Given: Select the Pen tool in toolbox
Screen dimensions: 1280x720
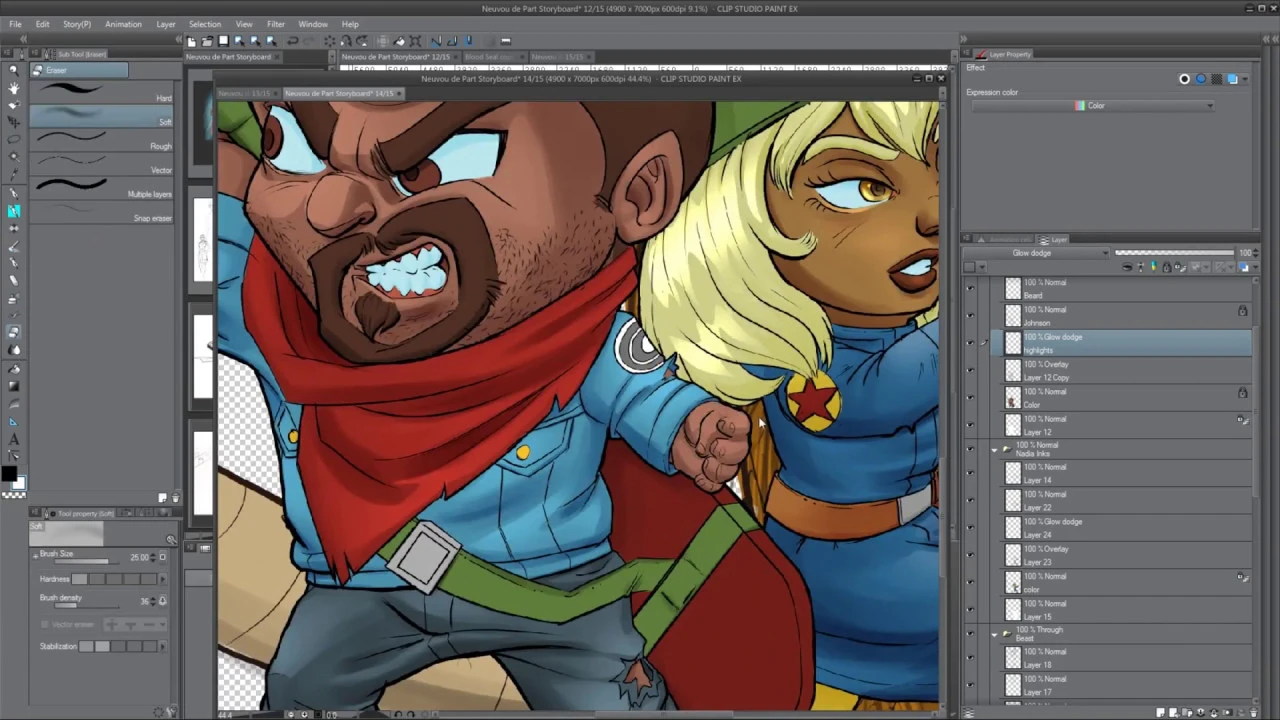Looking at the screenshot, I should coord(13,193).
